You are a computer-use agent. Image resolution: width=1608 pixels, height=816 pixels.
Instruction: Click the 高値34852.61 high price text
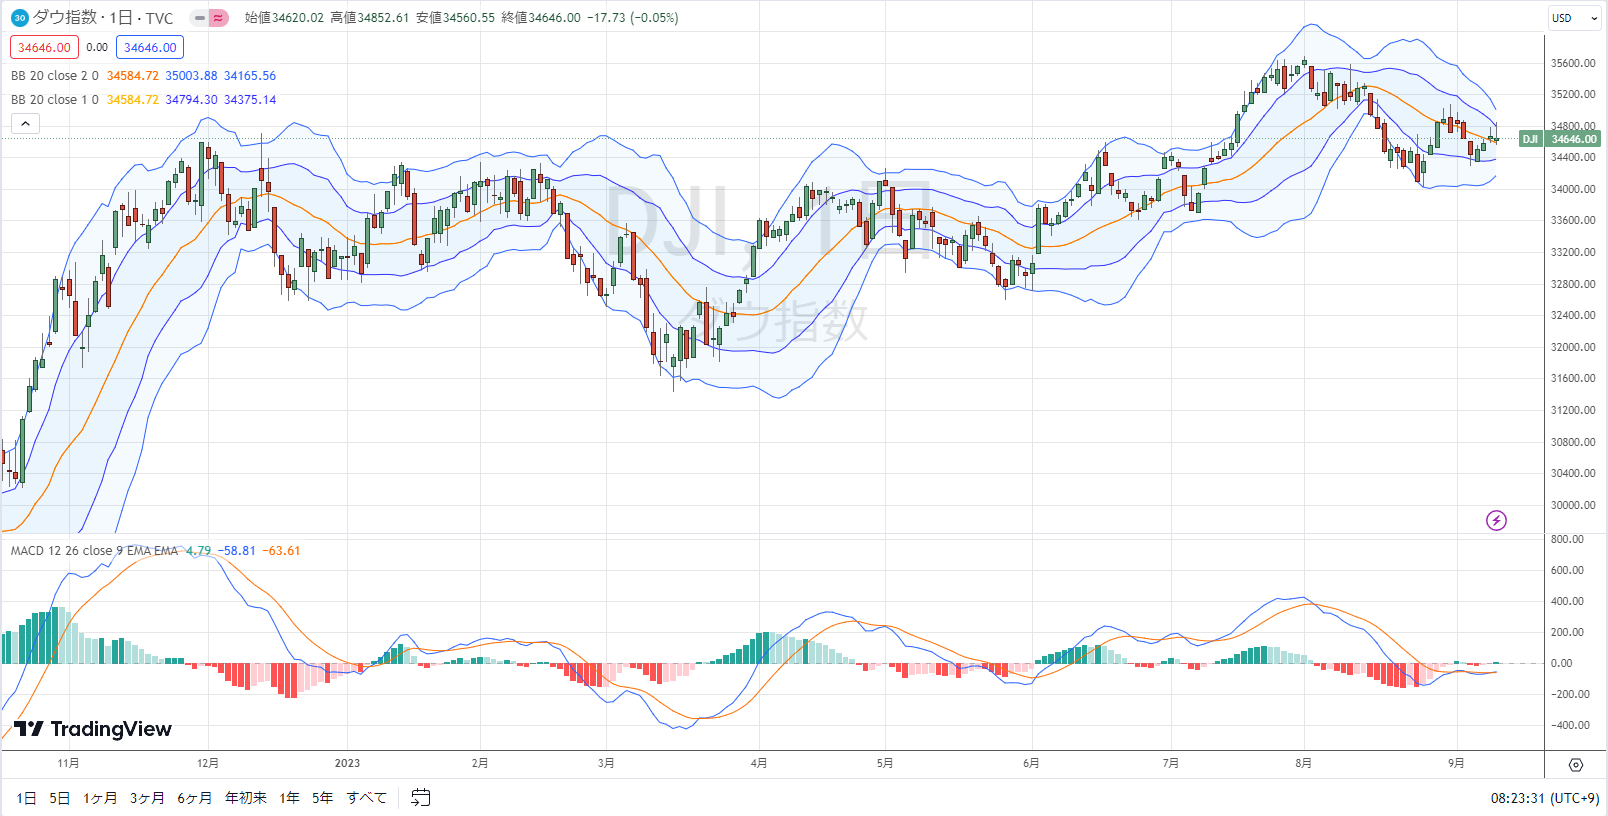coord(370,18)
